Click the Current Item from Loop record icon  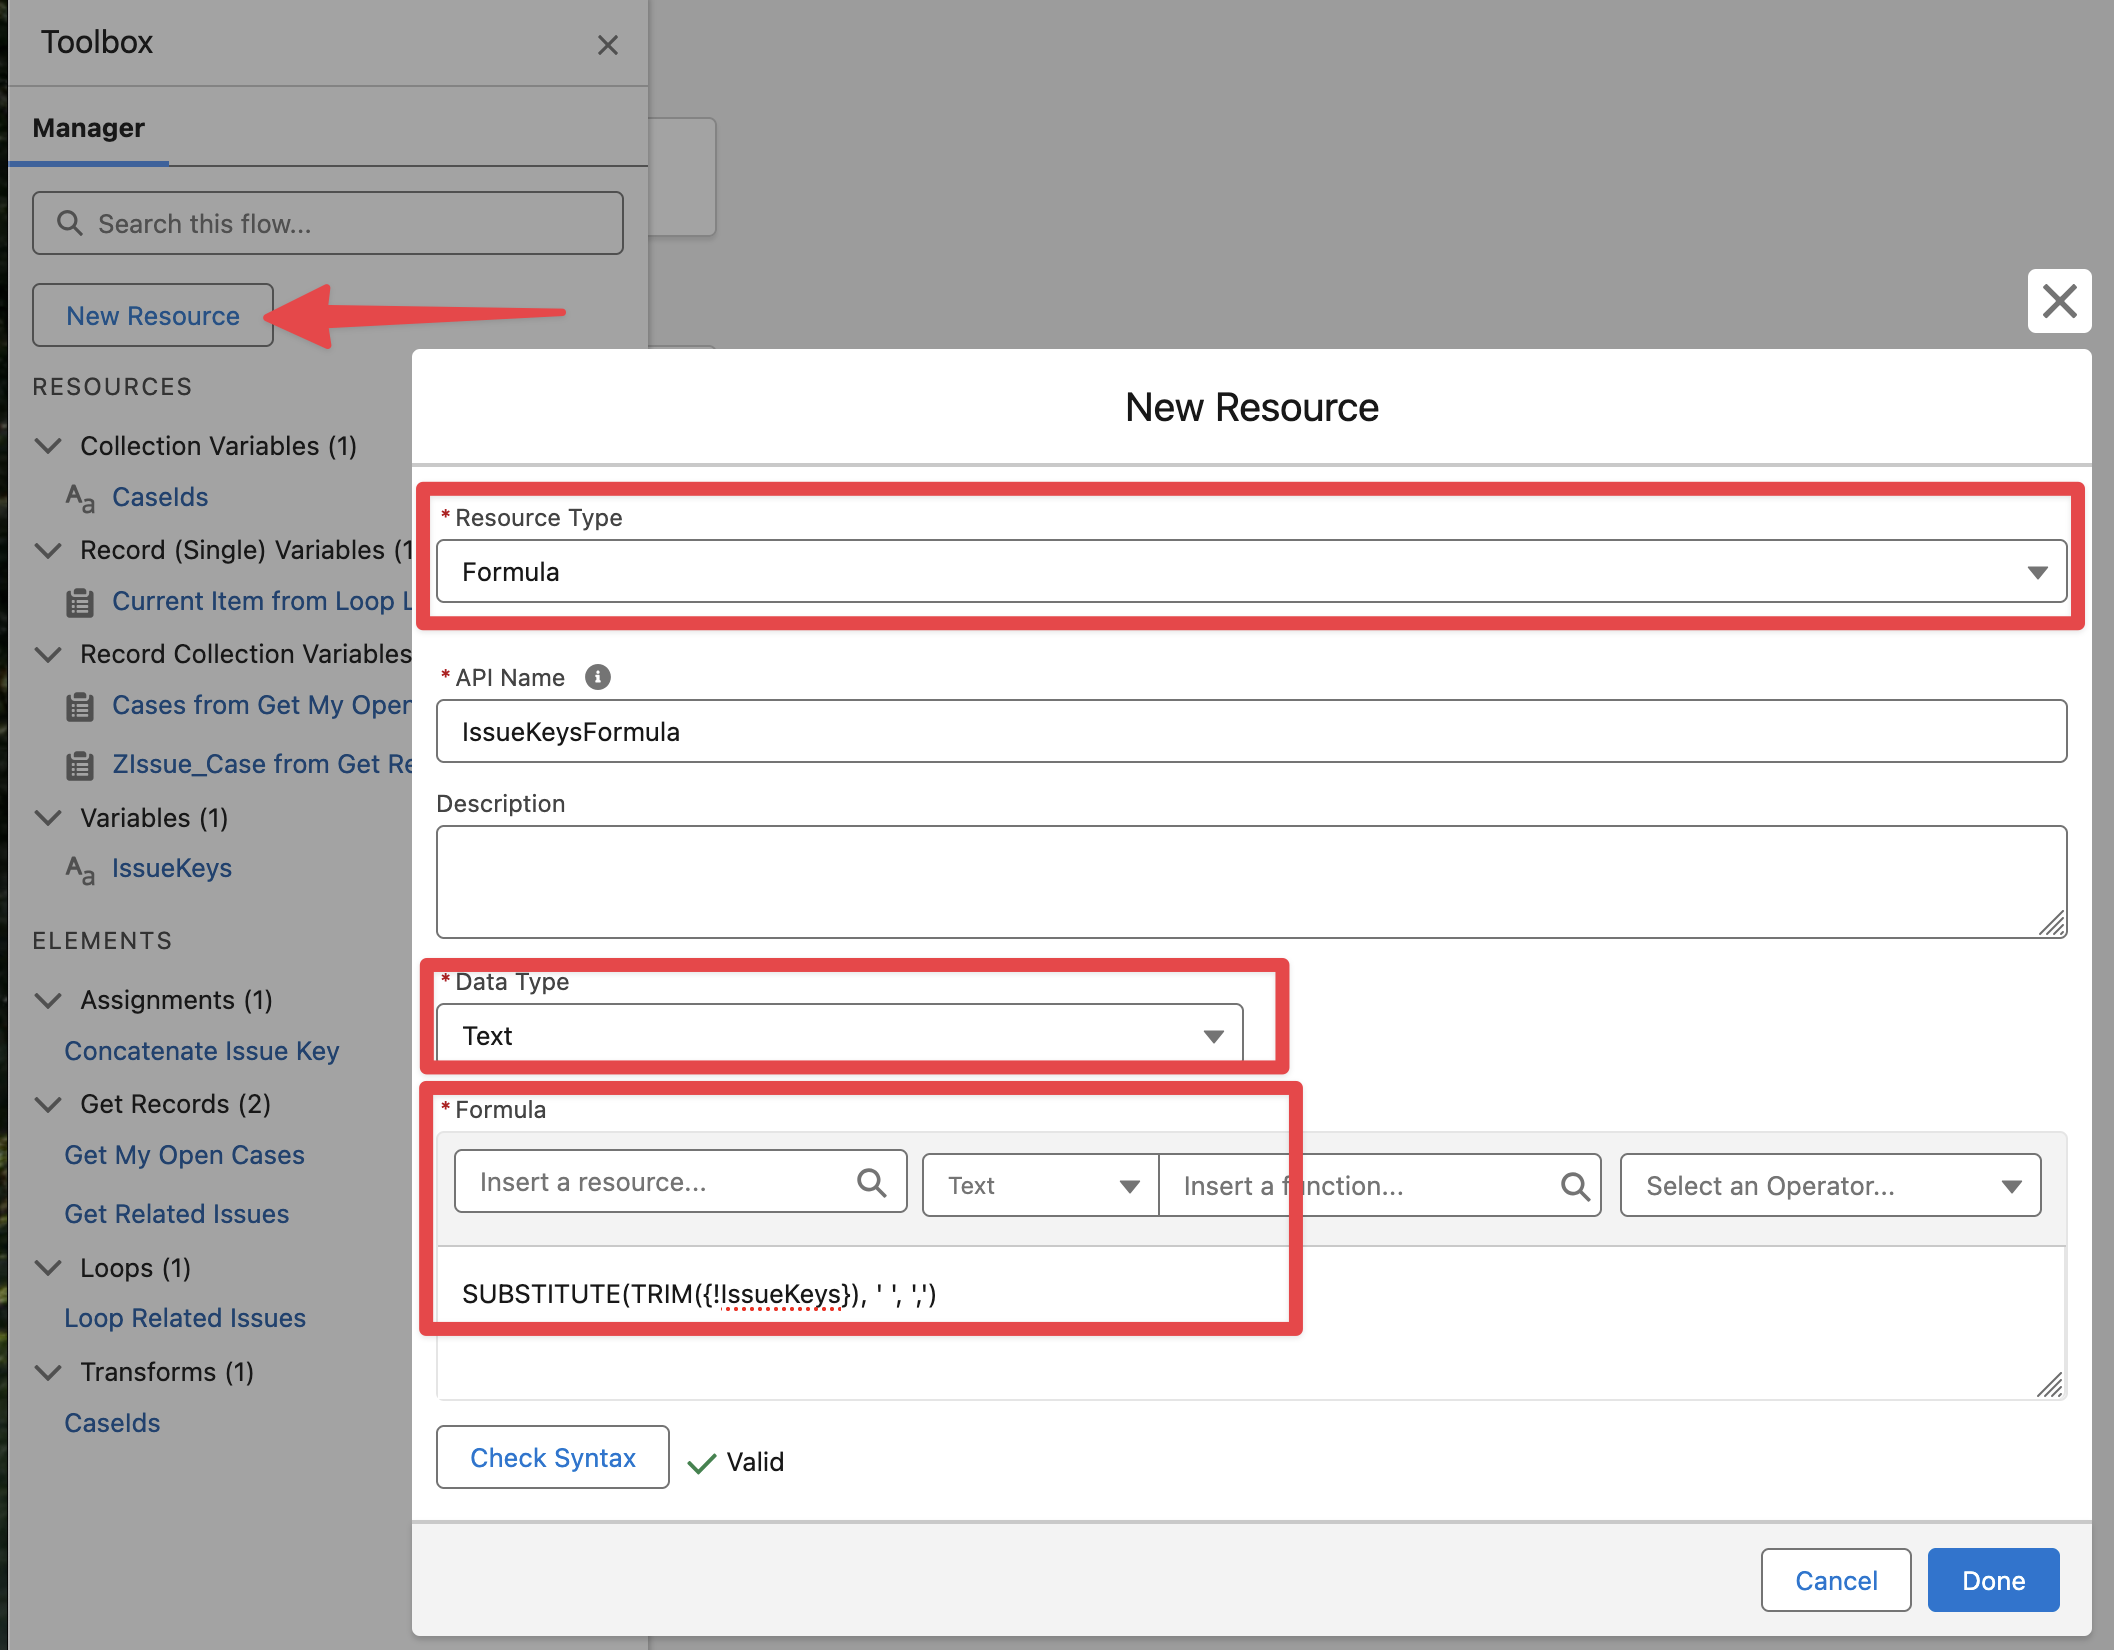[x=80, y=602]
